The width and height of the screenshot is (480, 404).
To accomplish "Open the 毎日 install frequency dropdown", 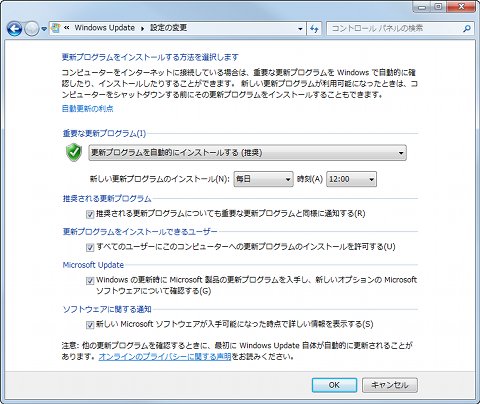I will pos(263,179).
